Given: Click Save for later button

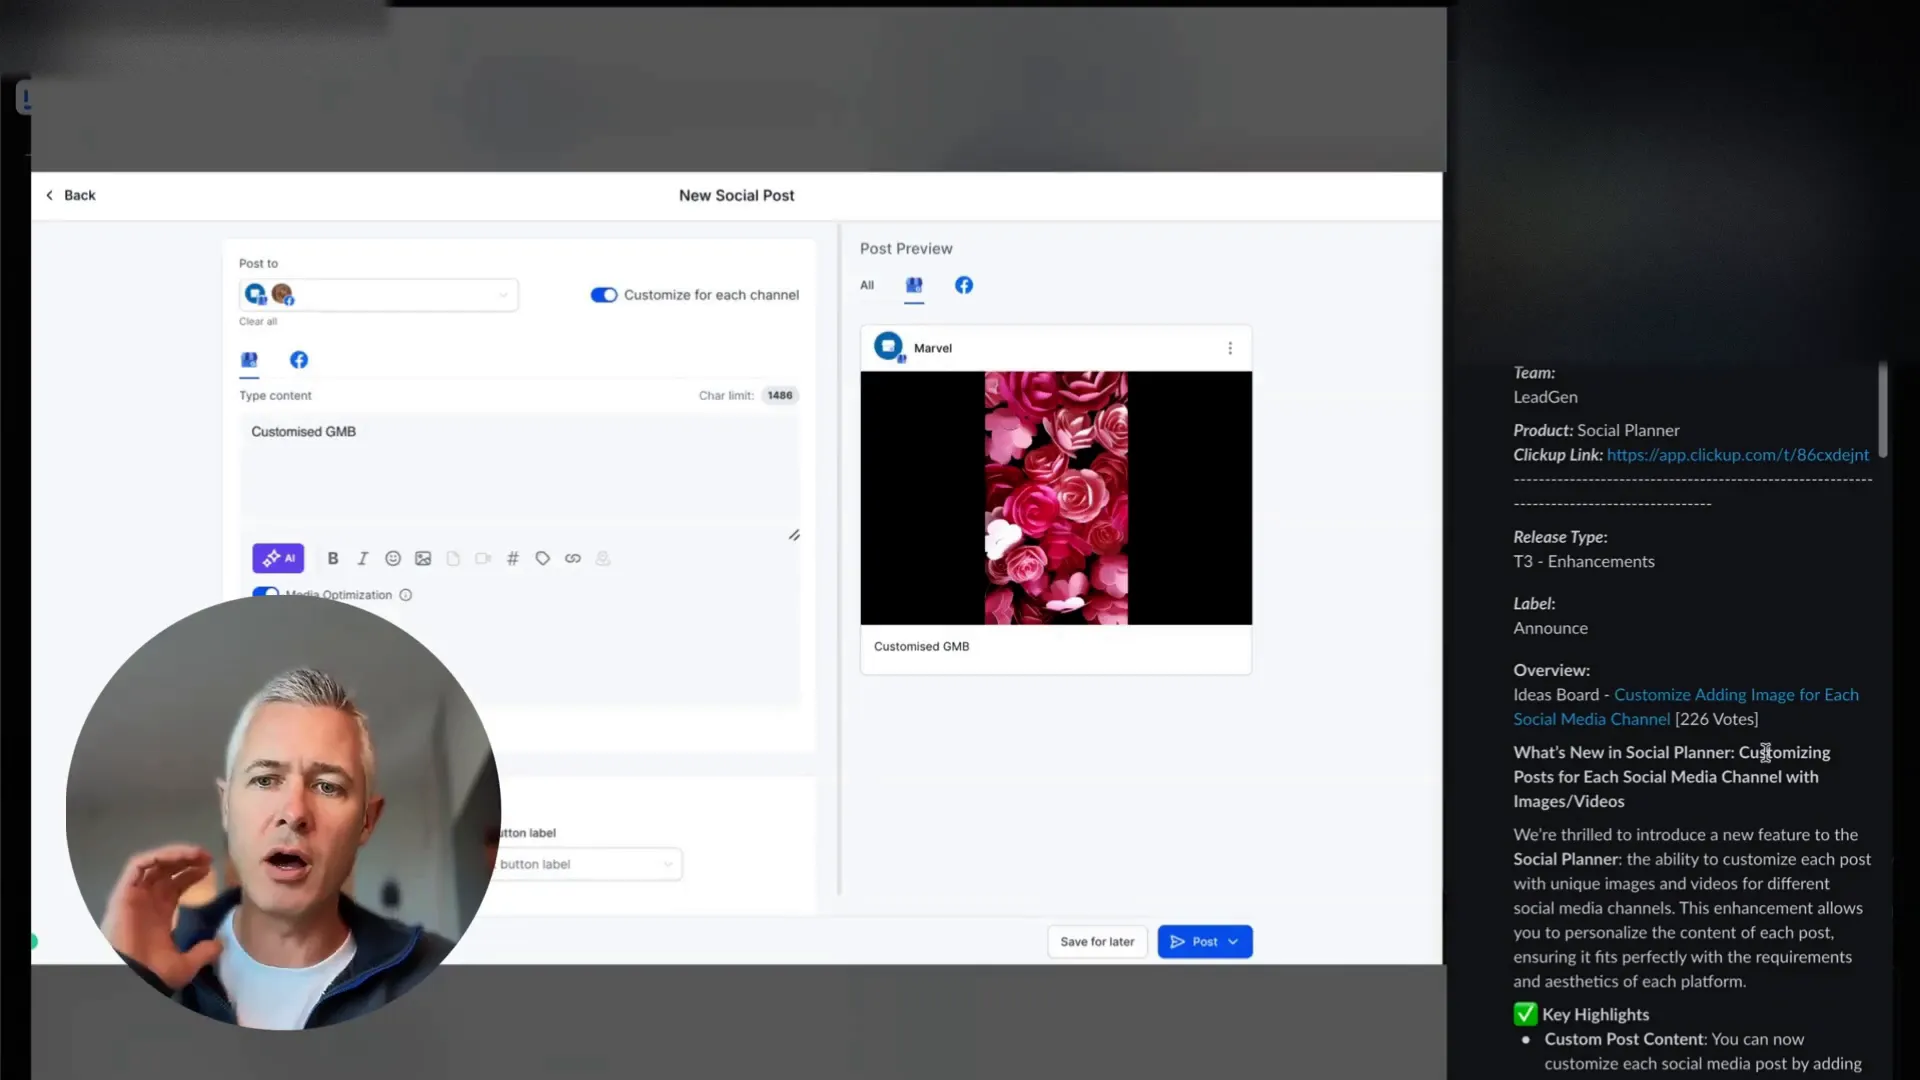Looking at the screenshot, I should (1097, 942).
